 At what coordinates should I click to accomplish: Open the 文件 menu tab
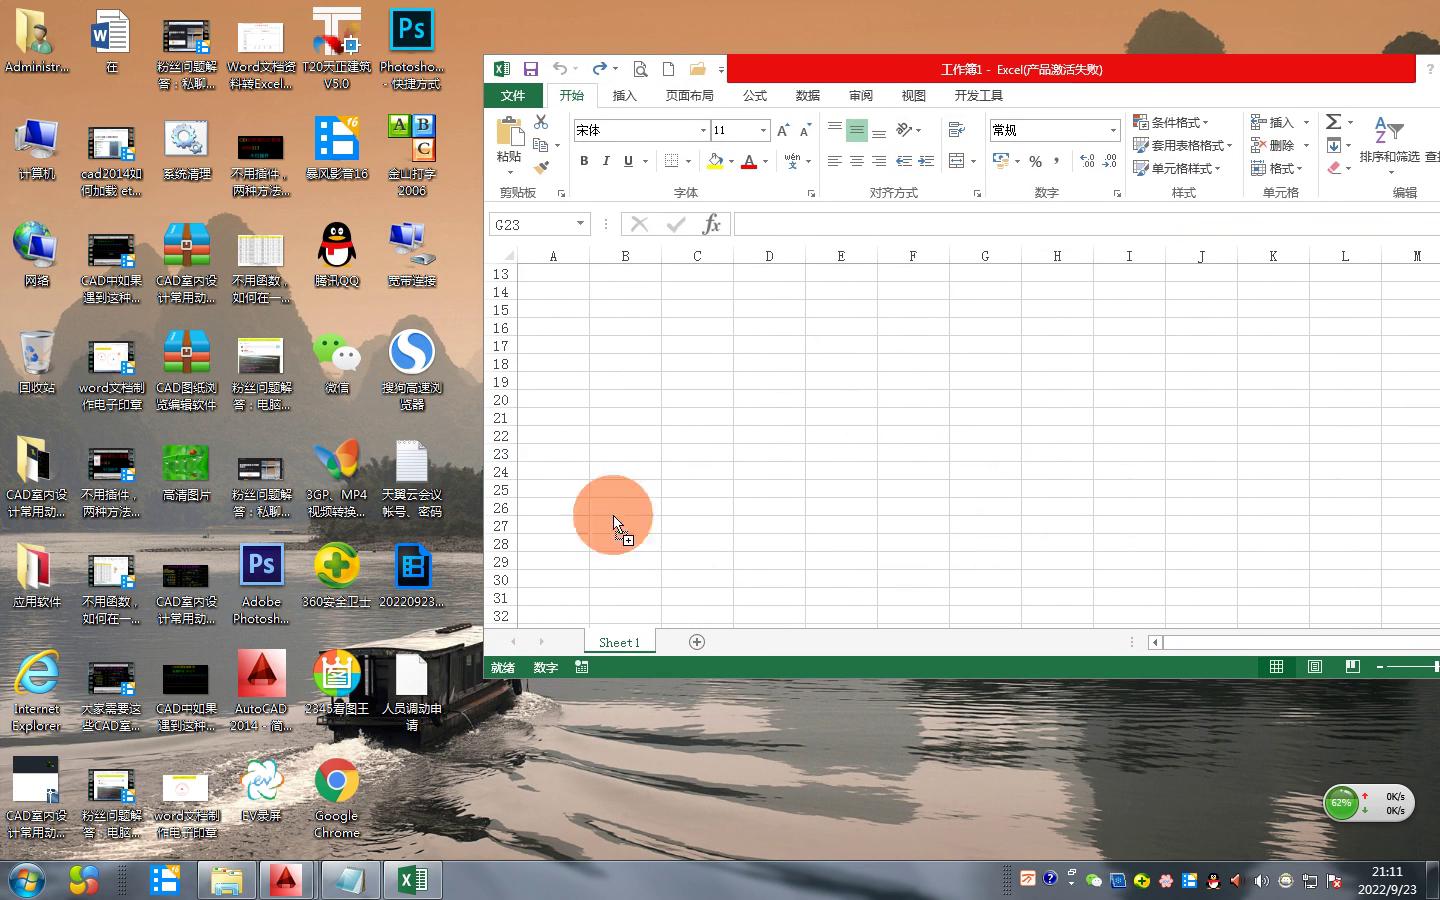point(513,95)
